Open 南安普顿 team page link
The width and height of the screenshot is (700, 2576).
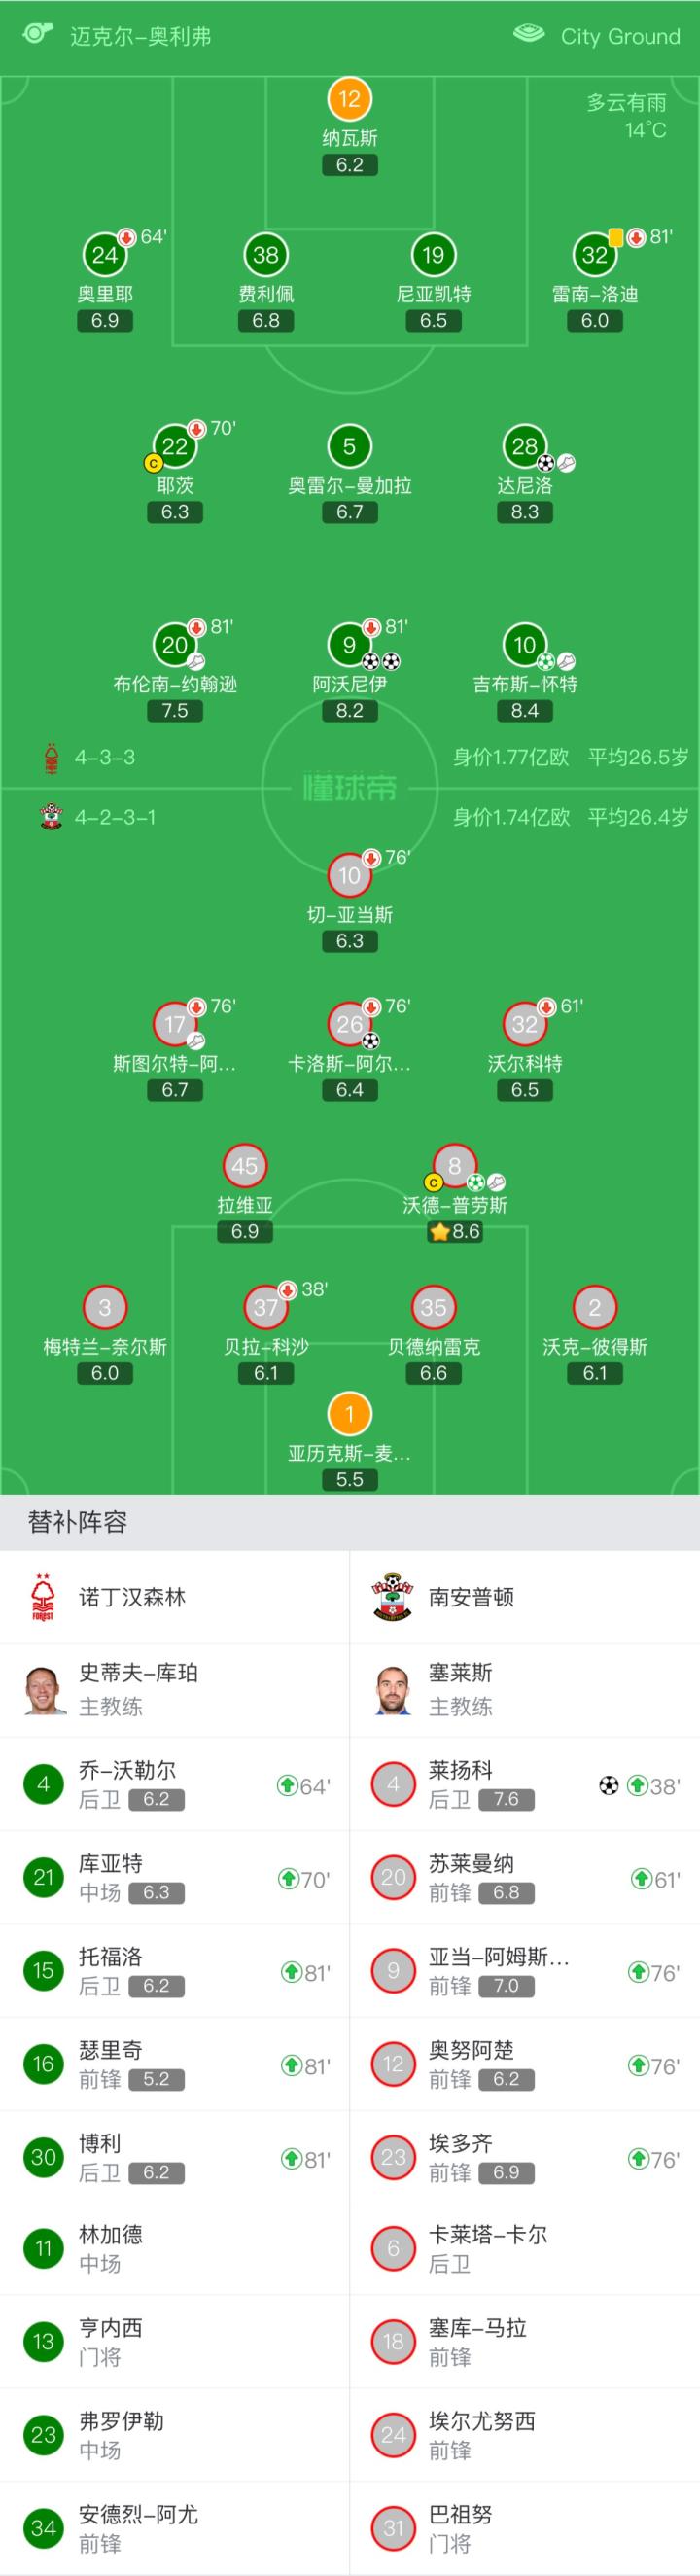coord(471,1597)
